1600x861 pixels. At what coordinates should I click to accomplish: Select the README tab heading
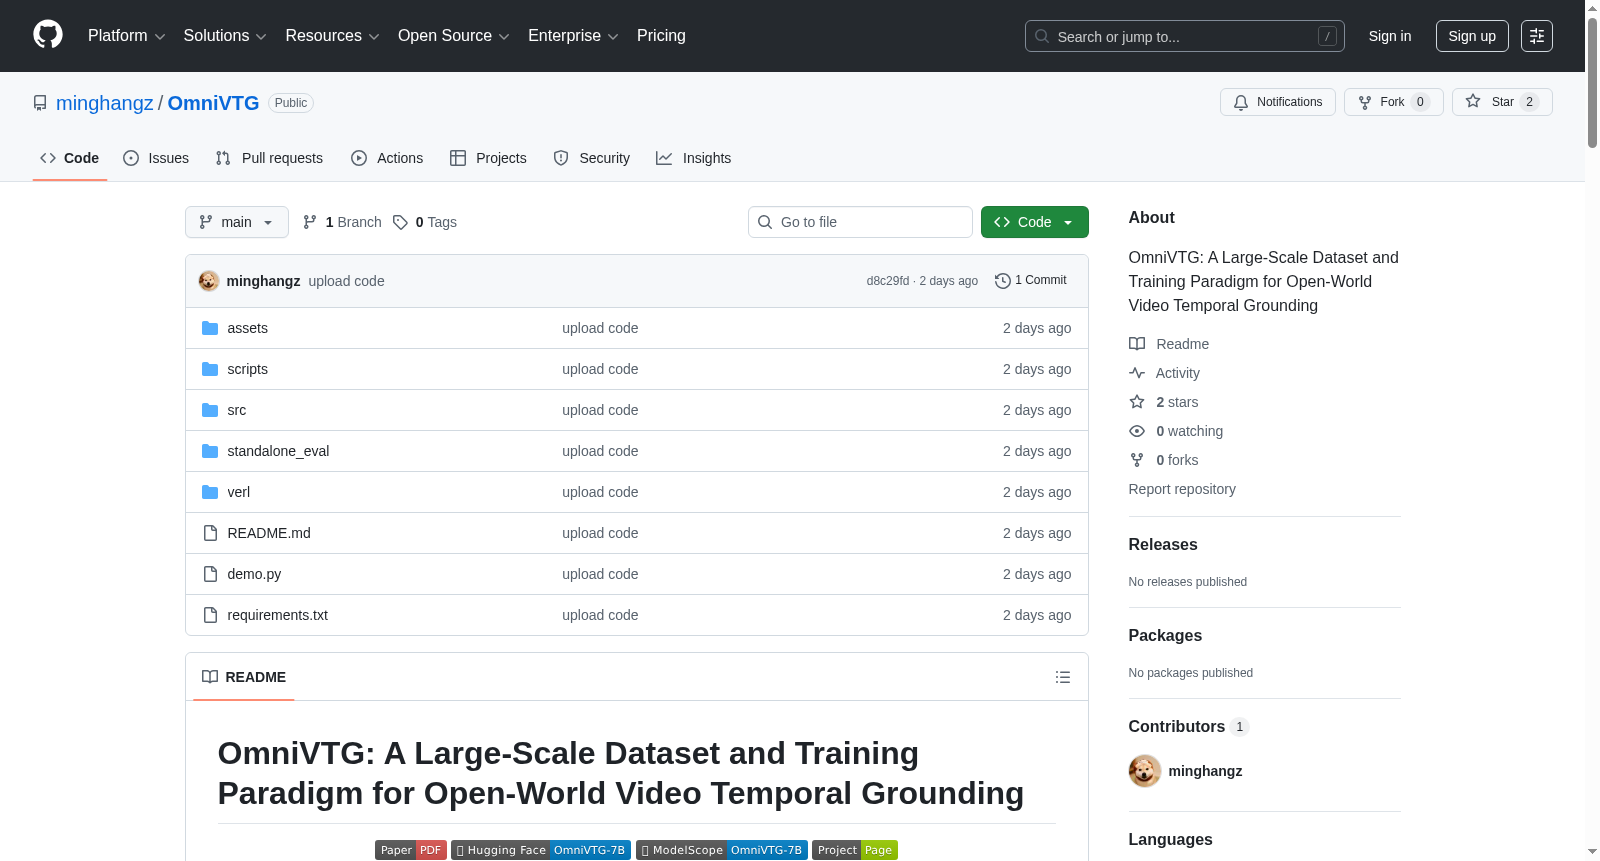(244, 677)
